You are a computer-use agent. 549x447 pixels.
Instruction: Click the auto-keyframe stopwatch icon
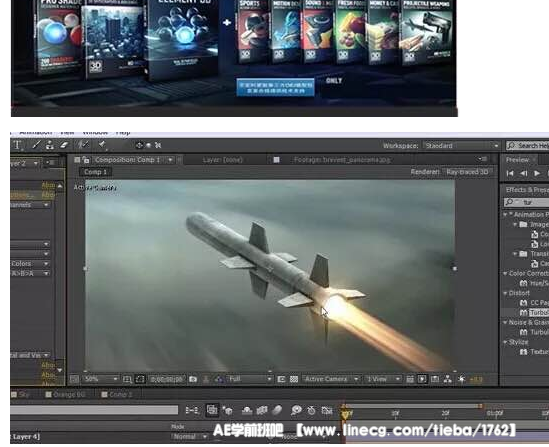pyautogui.click(x=311, y=410)
